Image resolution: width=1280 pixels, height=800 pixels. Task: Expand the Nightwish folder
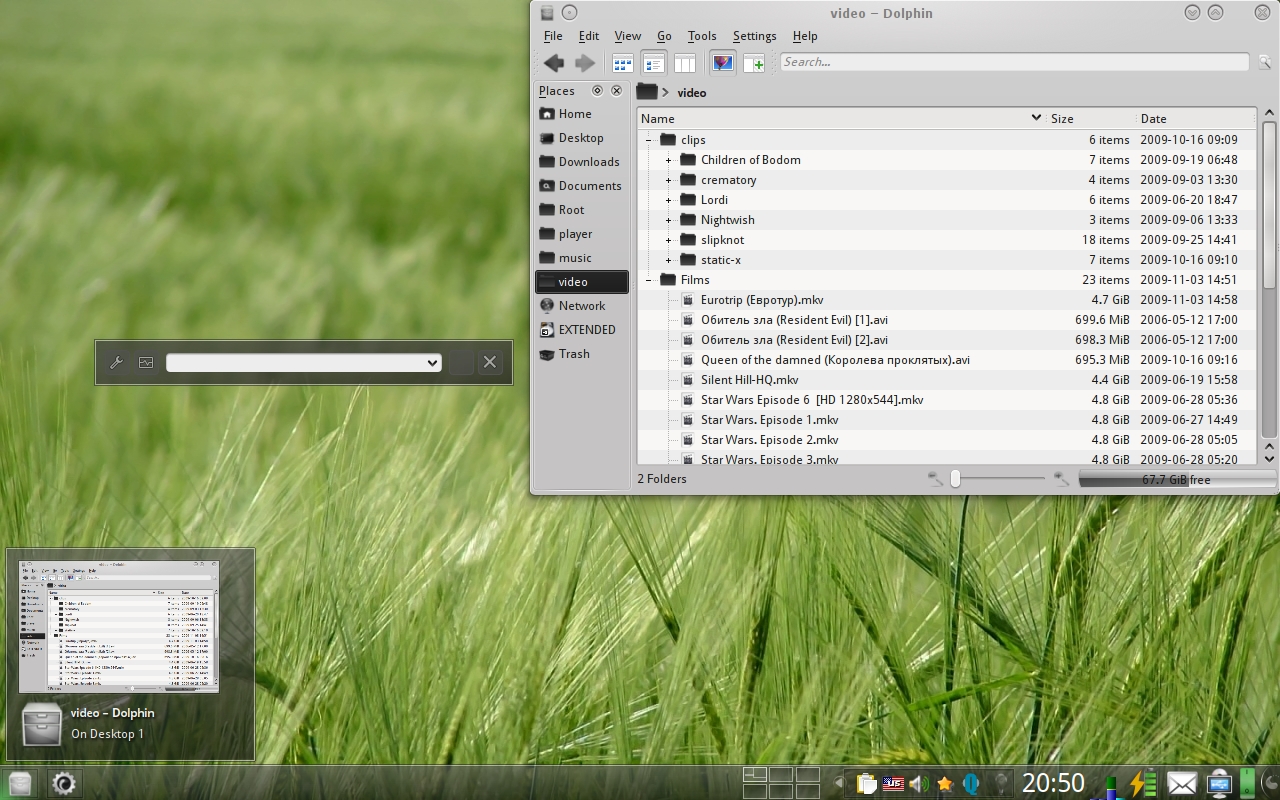coord(669,220)
